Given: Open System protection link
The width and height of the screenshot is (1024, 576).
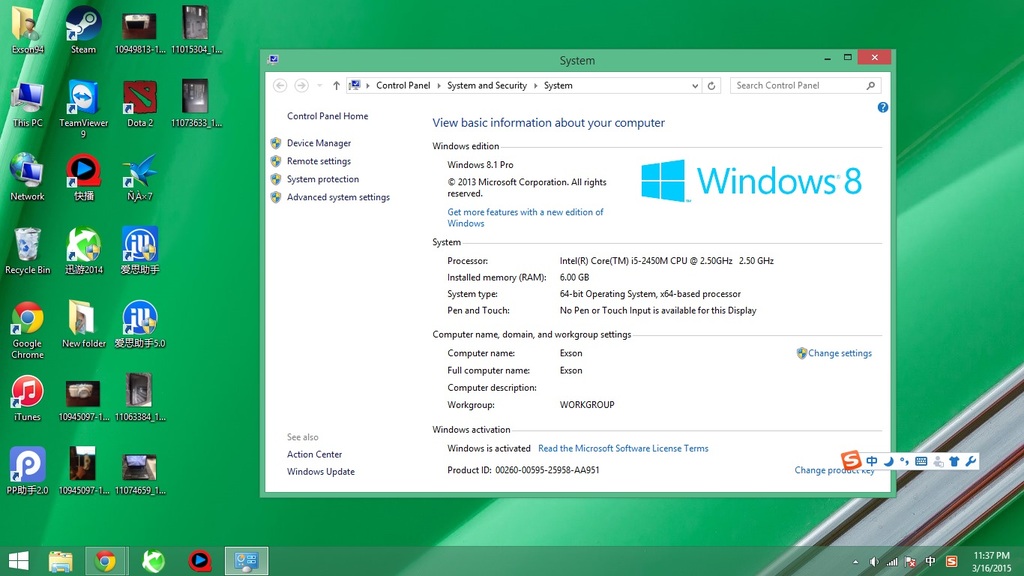Looking at the screenshot, I should (323, 179).
